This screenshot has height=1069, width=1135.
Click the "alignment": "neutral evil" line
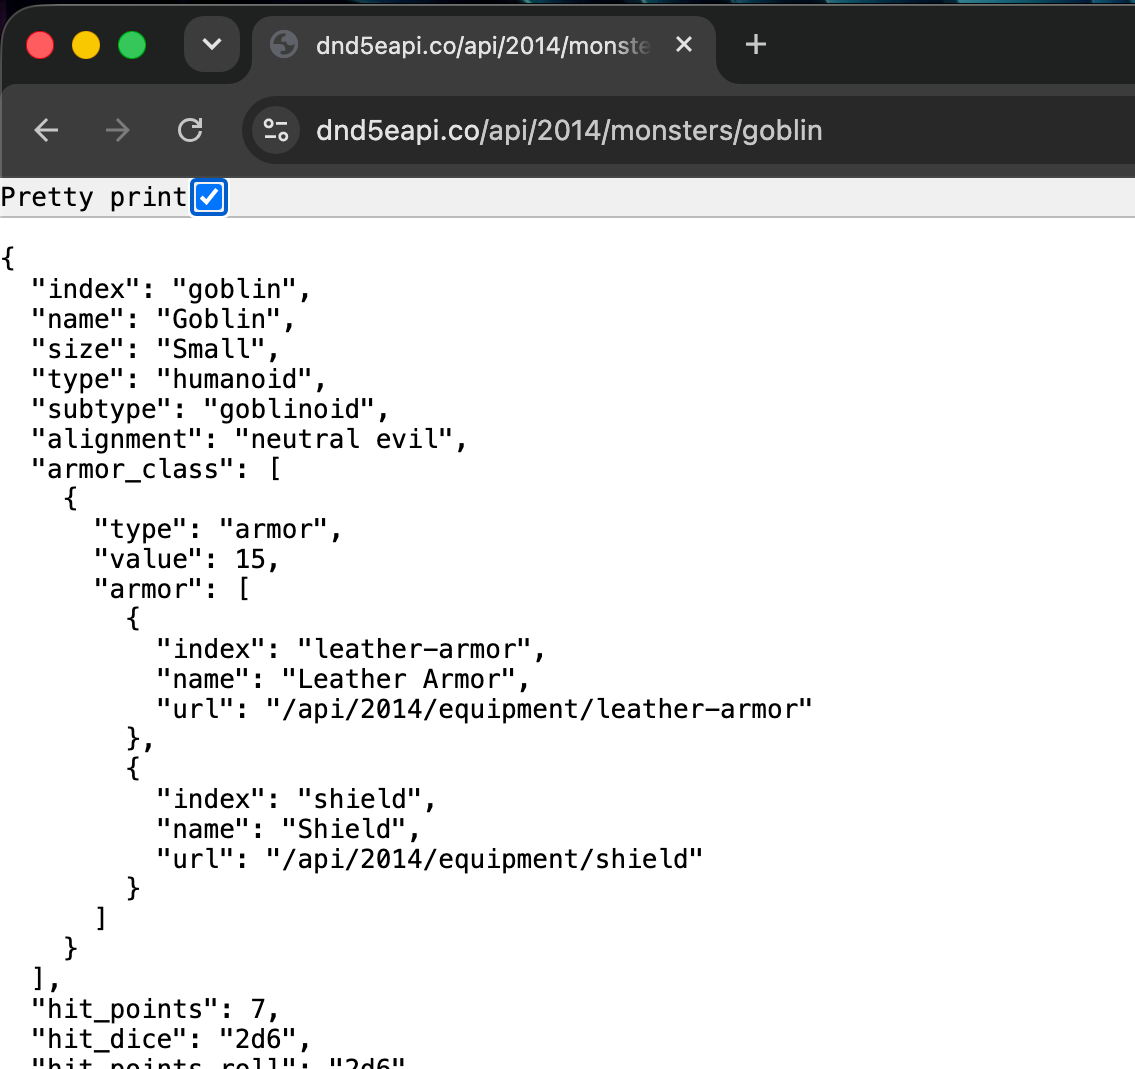pos(249,439)
